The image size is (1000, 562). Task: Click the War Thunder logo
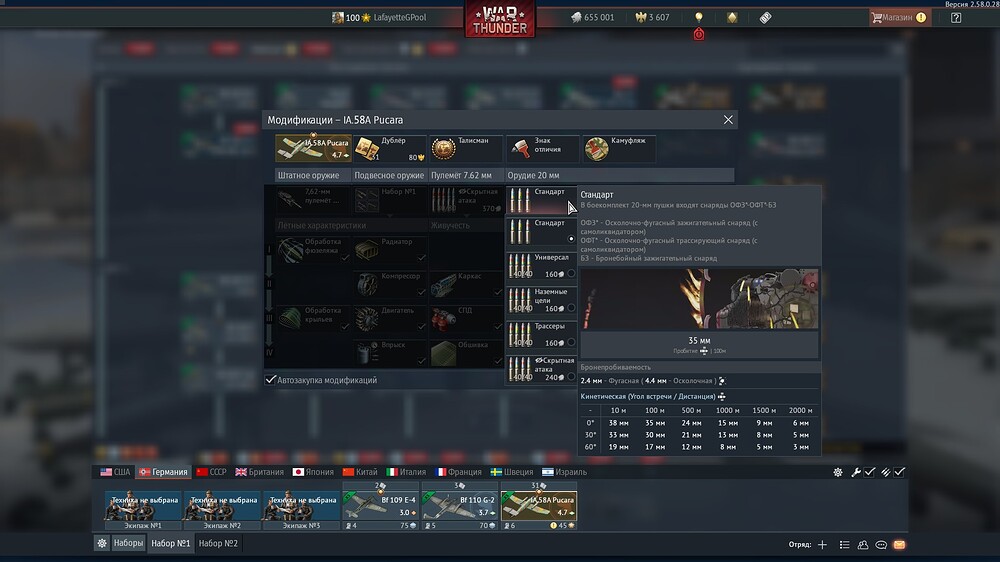(x=500, y=18)
